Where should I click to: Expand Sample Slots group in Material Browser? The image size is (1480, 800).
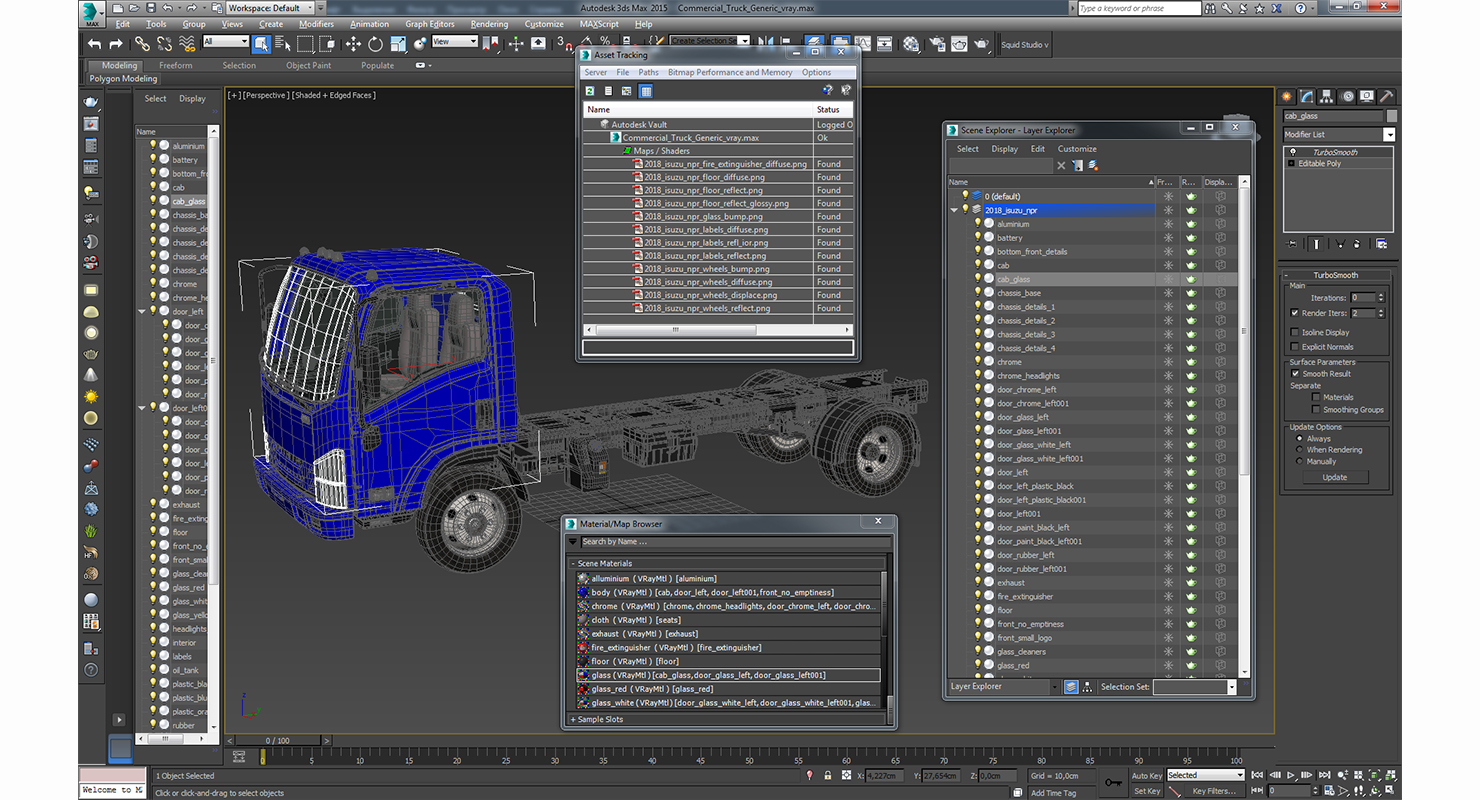coord(573,720)
